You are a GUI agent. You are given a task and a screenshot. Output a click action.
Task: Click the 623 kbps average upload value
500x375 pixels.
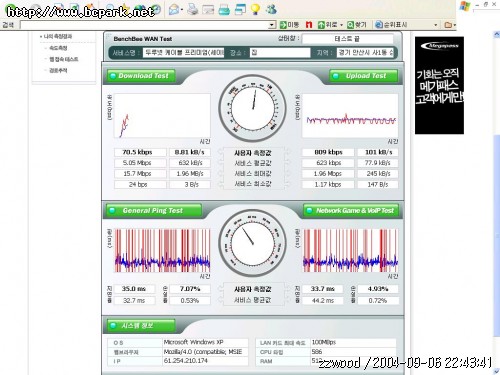pos(328,163)
